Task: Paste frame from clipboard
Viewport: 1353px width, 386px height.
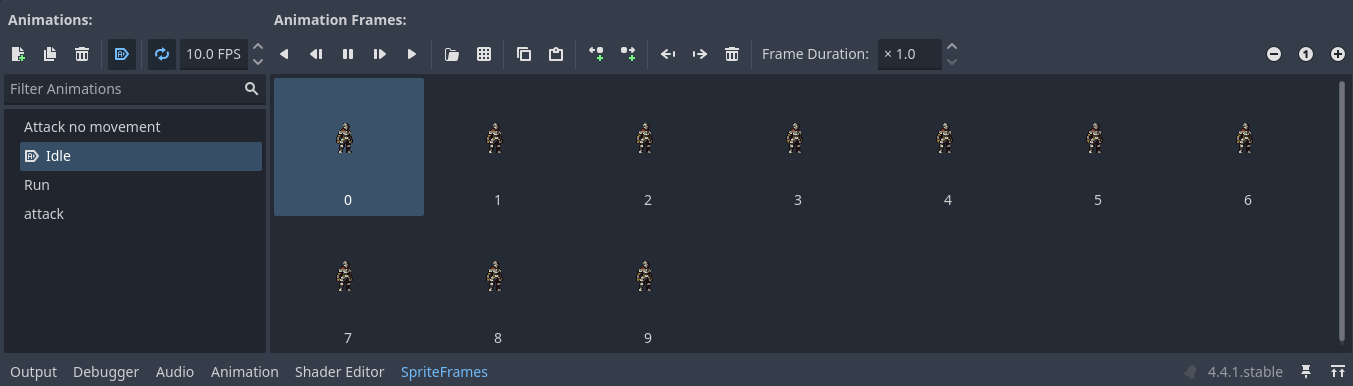Action: point(556,54)
